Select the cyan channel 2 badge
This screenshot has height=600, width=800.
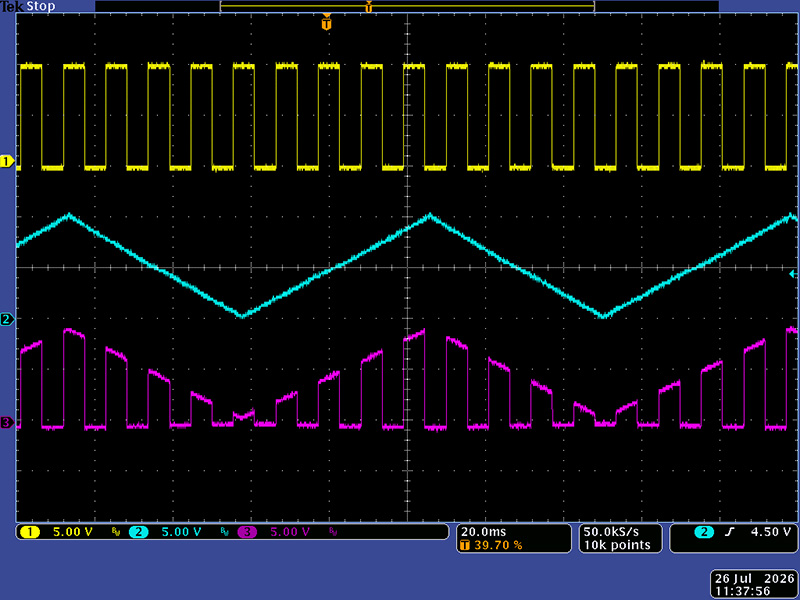(x=138, y=532)
